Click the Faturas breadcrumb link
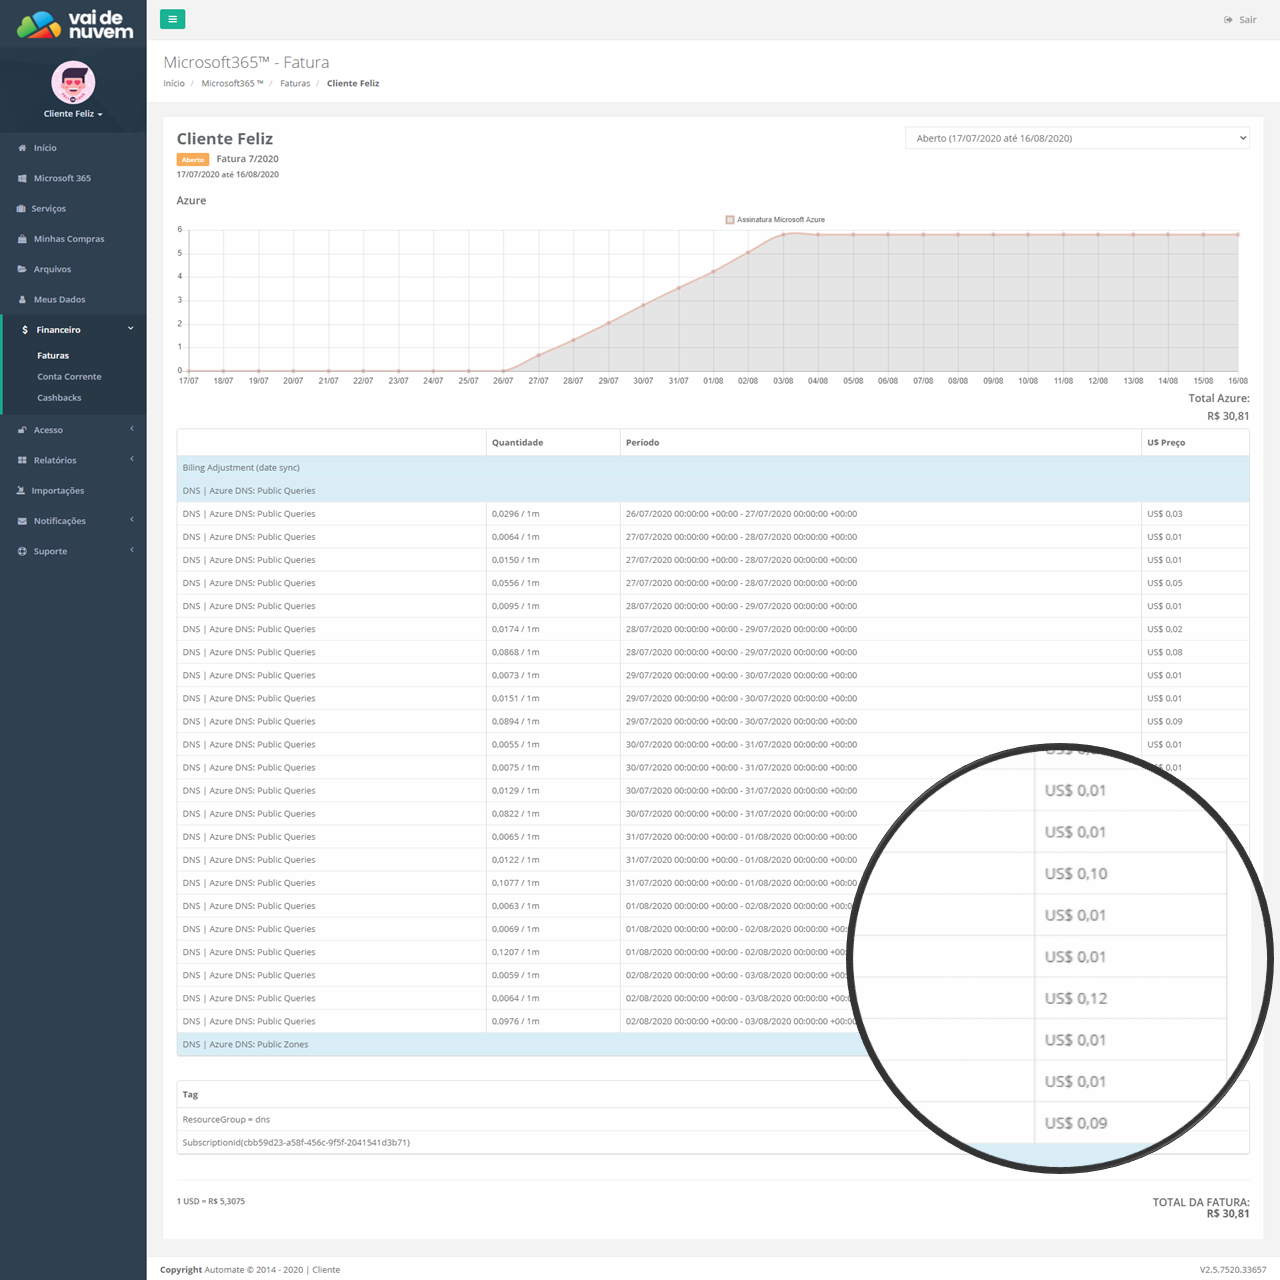This screenshot has height=1280, width=1280. click(x=295, y=84)
